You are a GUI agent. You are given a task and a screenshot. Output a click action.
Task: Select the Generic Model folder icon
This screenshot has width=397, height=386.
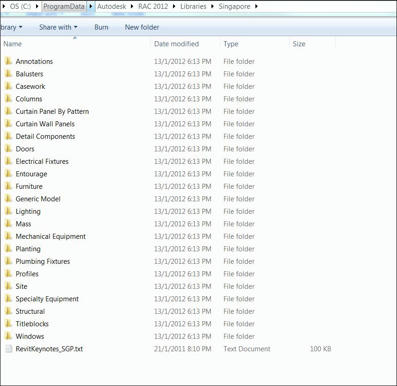[x=8, y=199]
